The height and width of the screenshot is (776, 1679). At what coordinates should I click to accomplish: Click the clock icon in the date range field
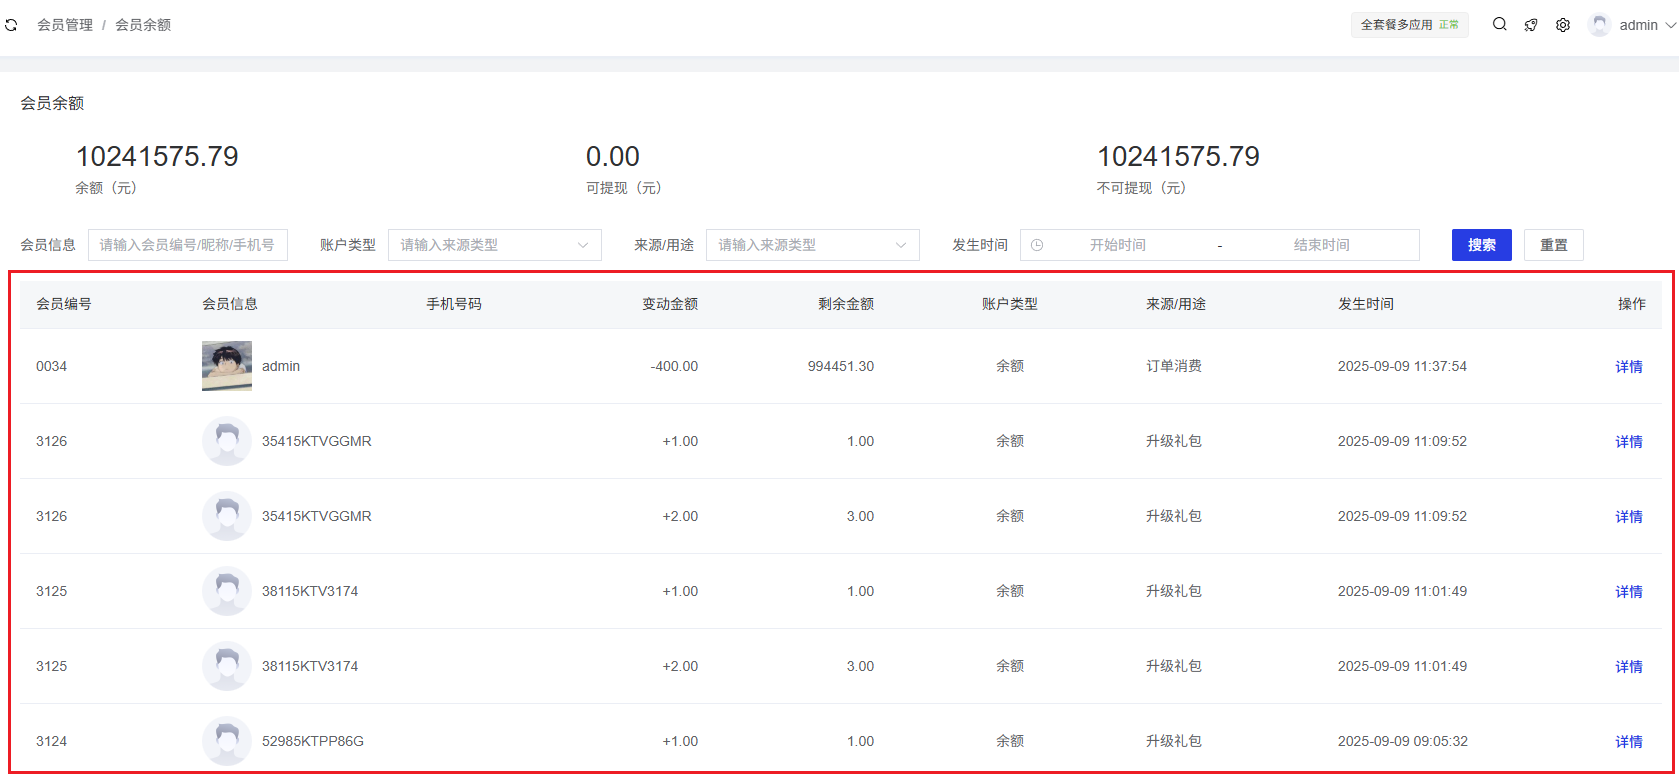click(1037, 245)
